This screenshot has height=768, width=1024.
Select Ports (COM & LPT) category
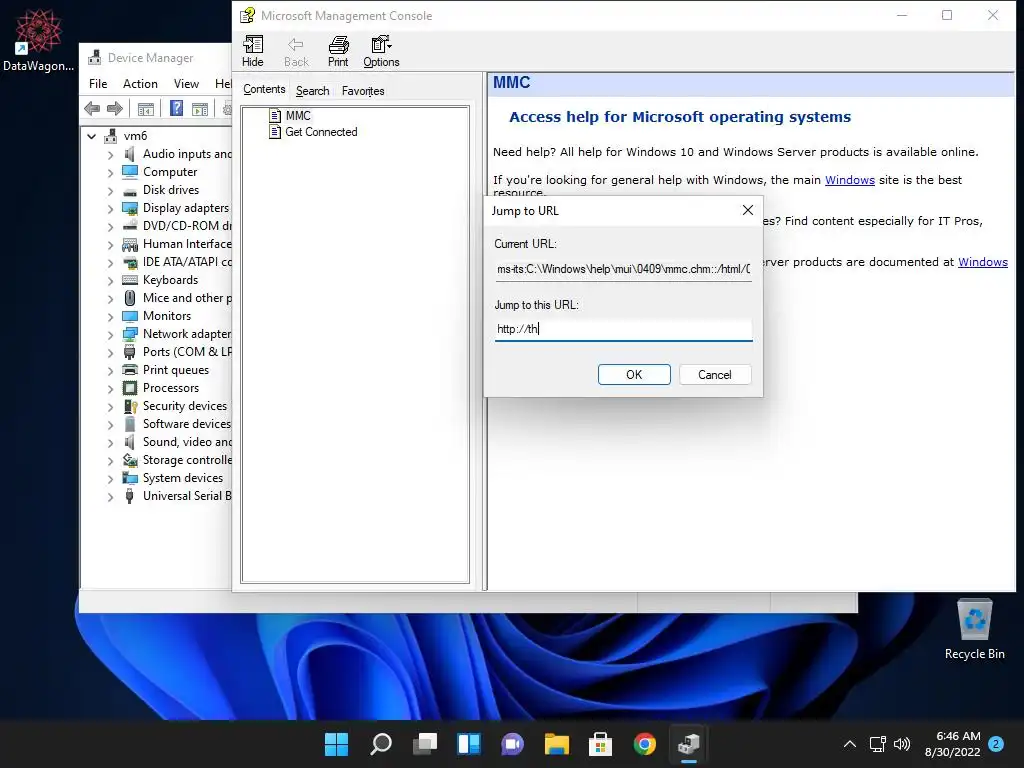187,351
